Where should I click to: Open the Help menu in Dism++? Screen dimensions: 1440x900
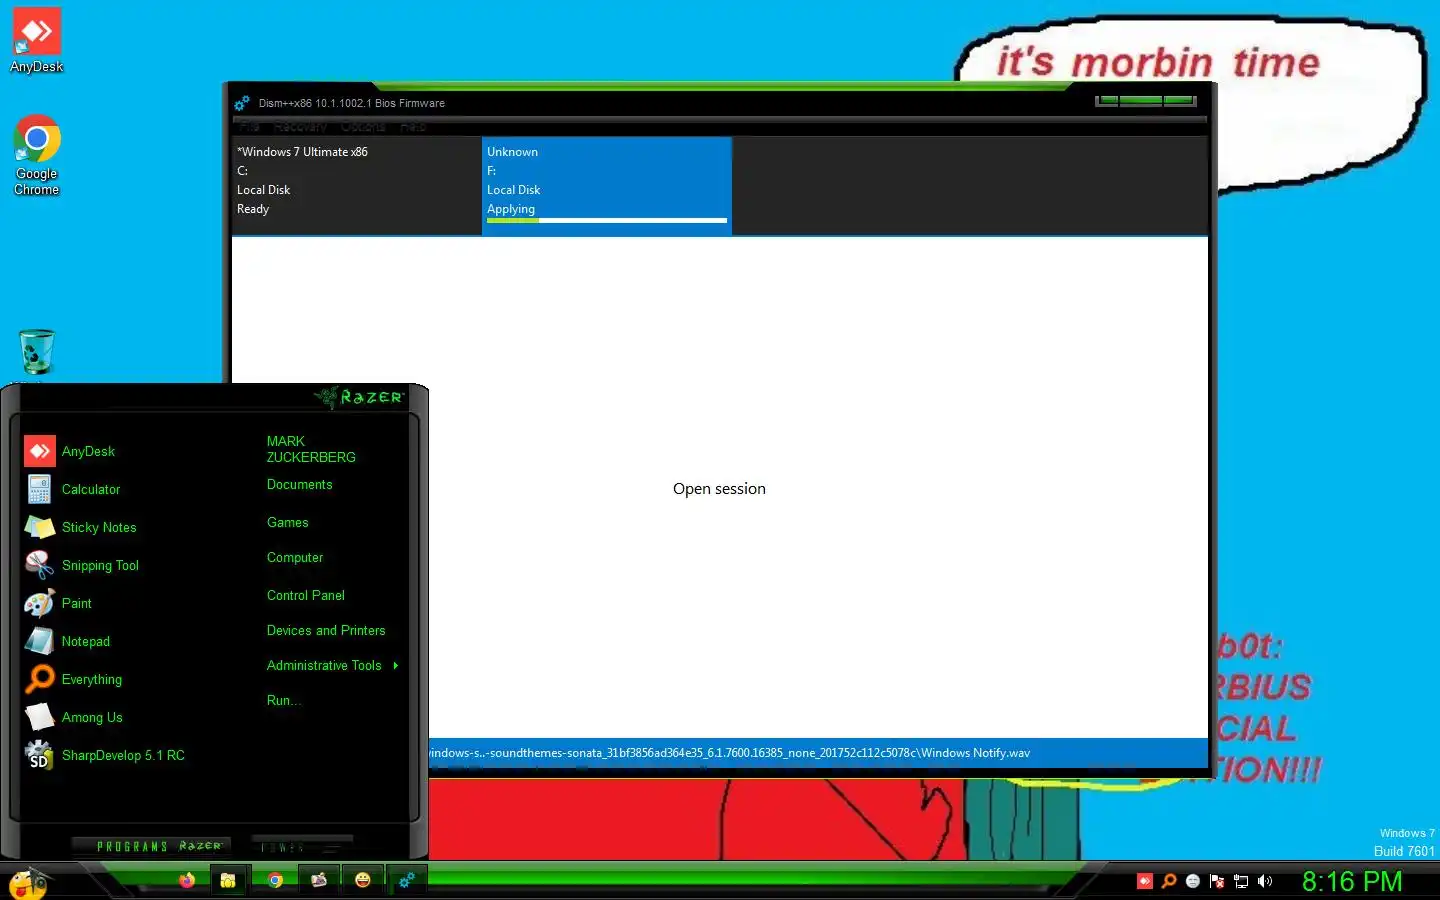413,127
